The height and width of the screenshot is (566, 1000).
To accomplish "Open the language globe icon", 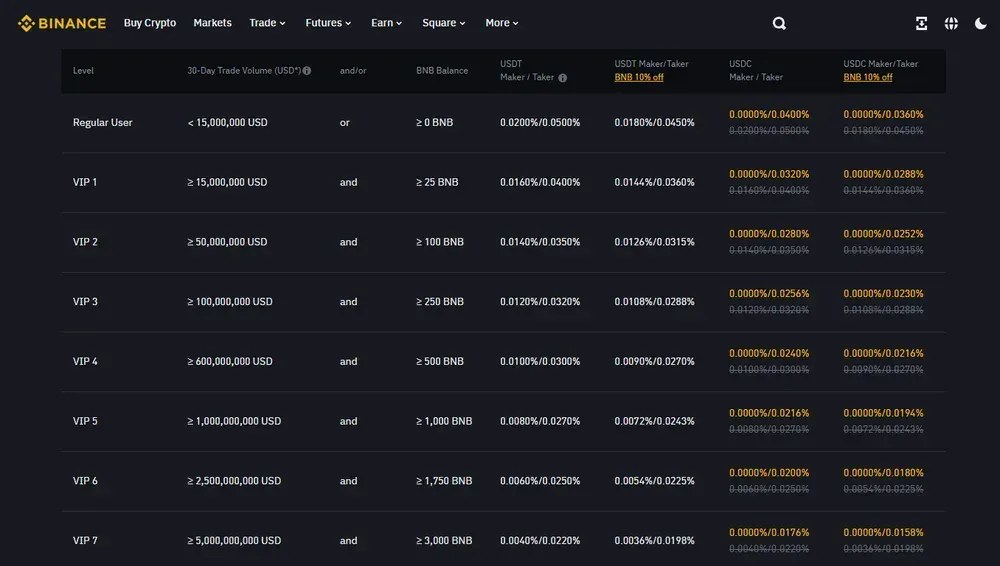I will click(x=951, y=23).
